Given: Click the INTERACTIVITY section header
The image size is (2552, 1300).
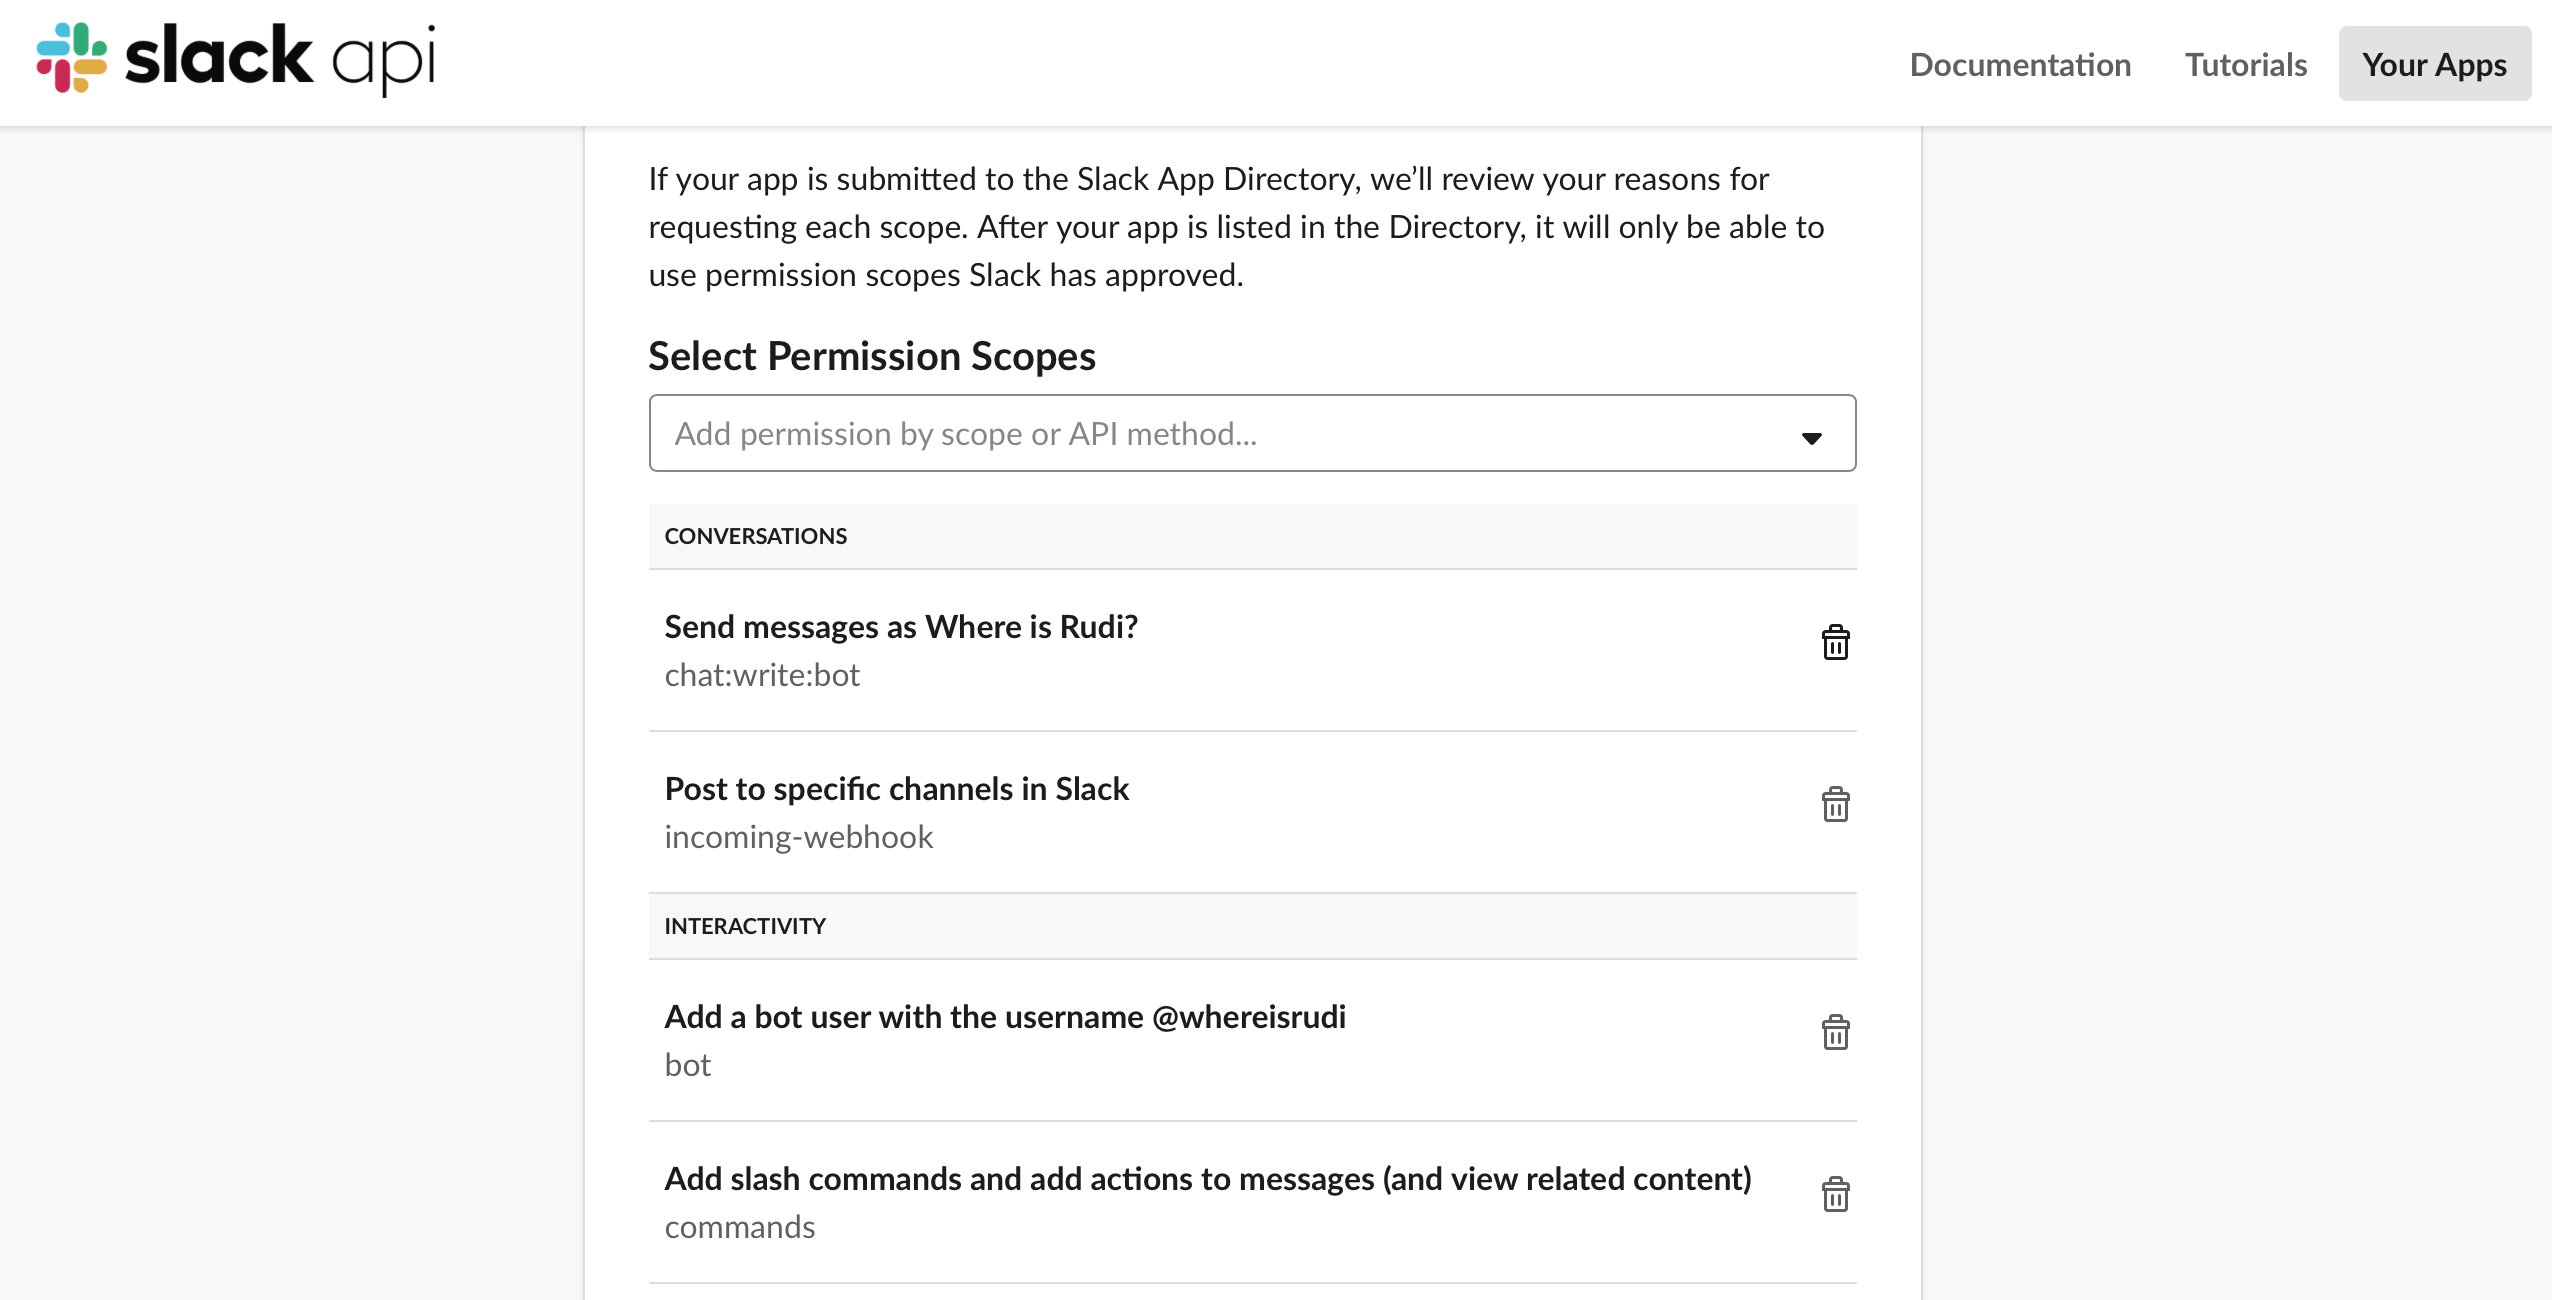Looking at the screenshot, I should coord(745,926).
